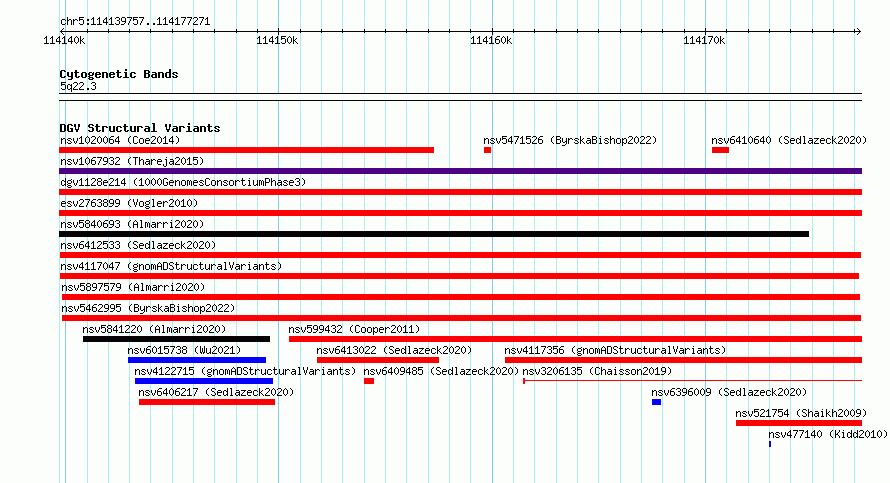The height and width of the screenshot is (483, 890).
Task: Click the red nsv6406217 variant bar
Action: point(207,402)
